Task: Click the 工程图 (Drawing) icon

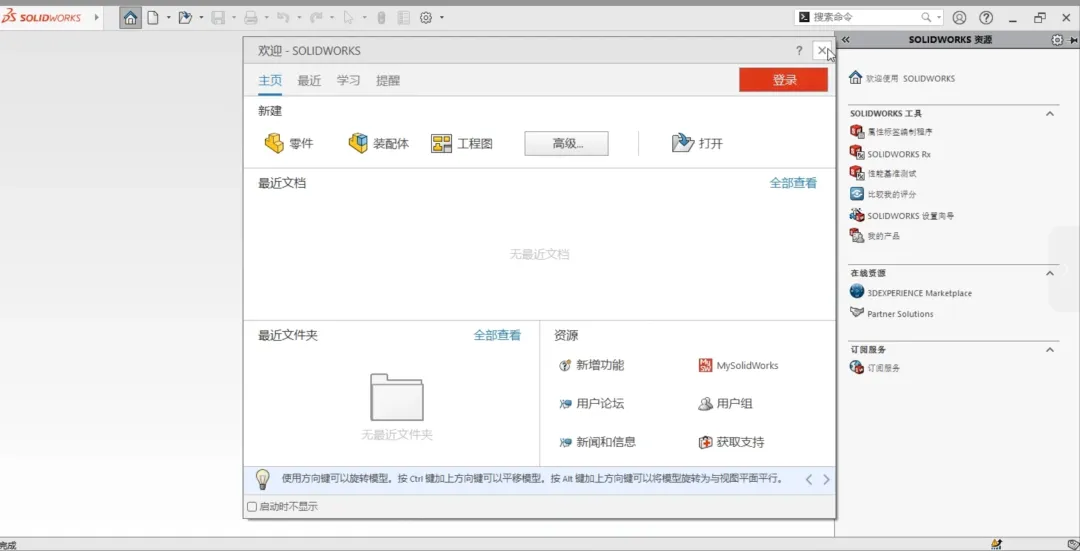Action: tap(442, 143)
